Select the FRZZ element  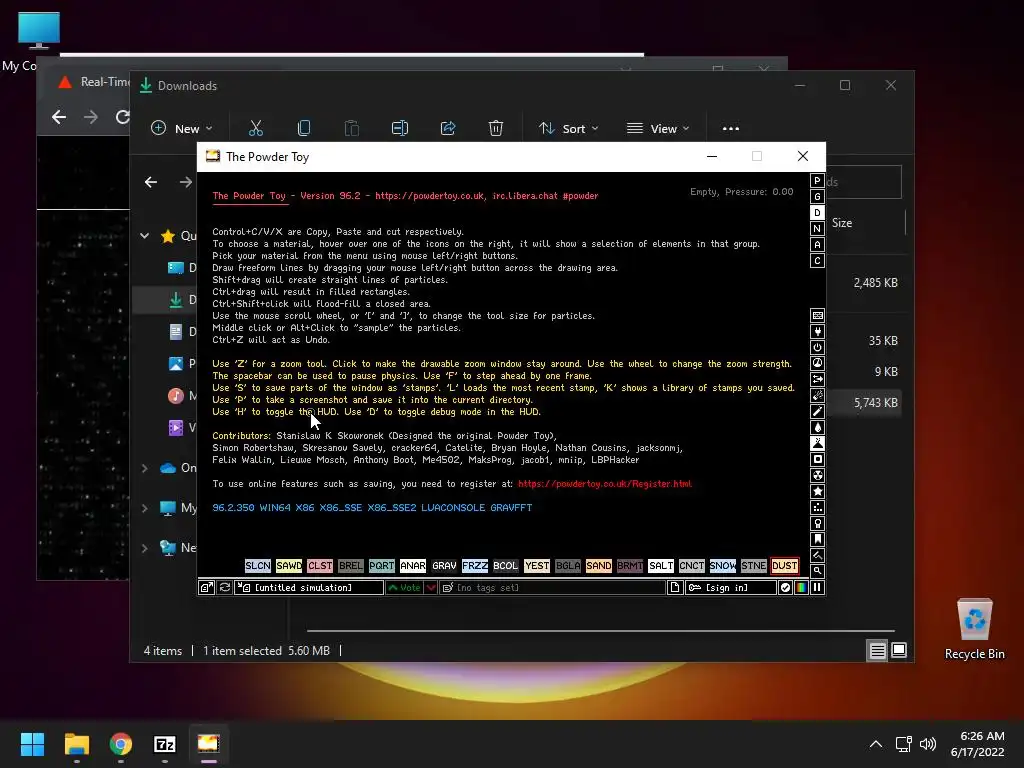click(x=474, y=566)
